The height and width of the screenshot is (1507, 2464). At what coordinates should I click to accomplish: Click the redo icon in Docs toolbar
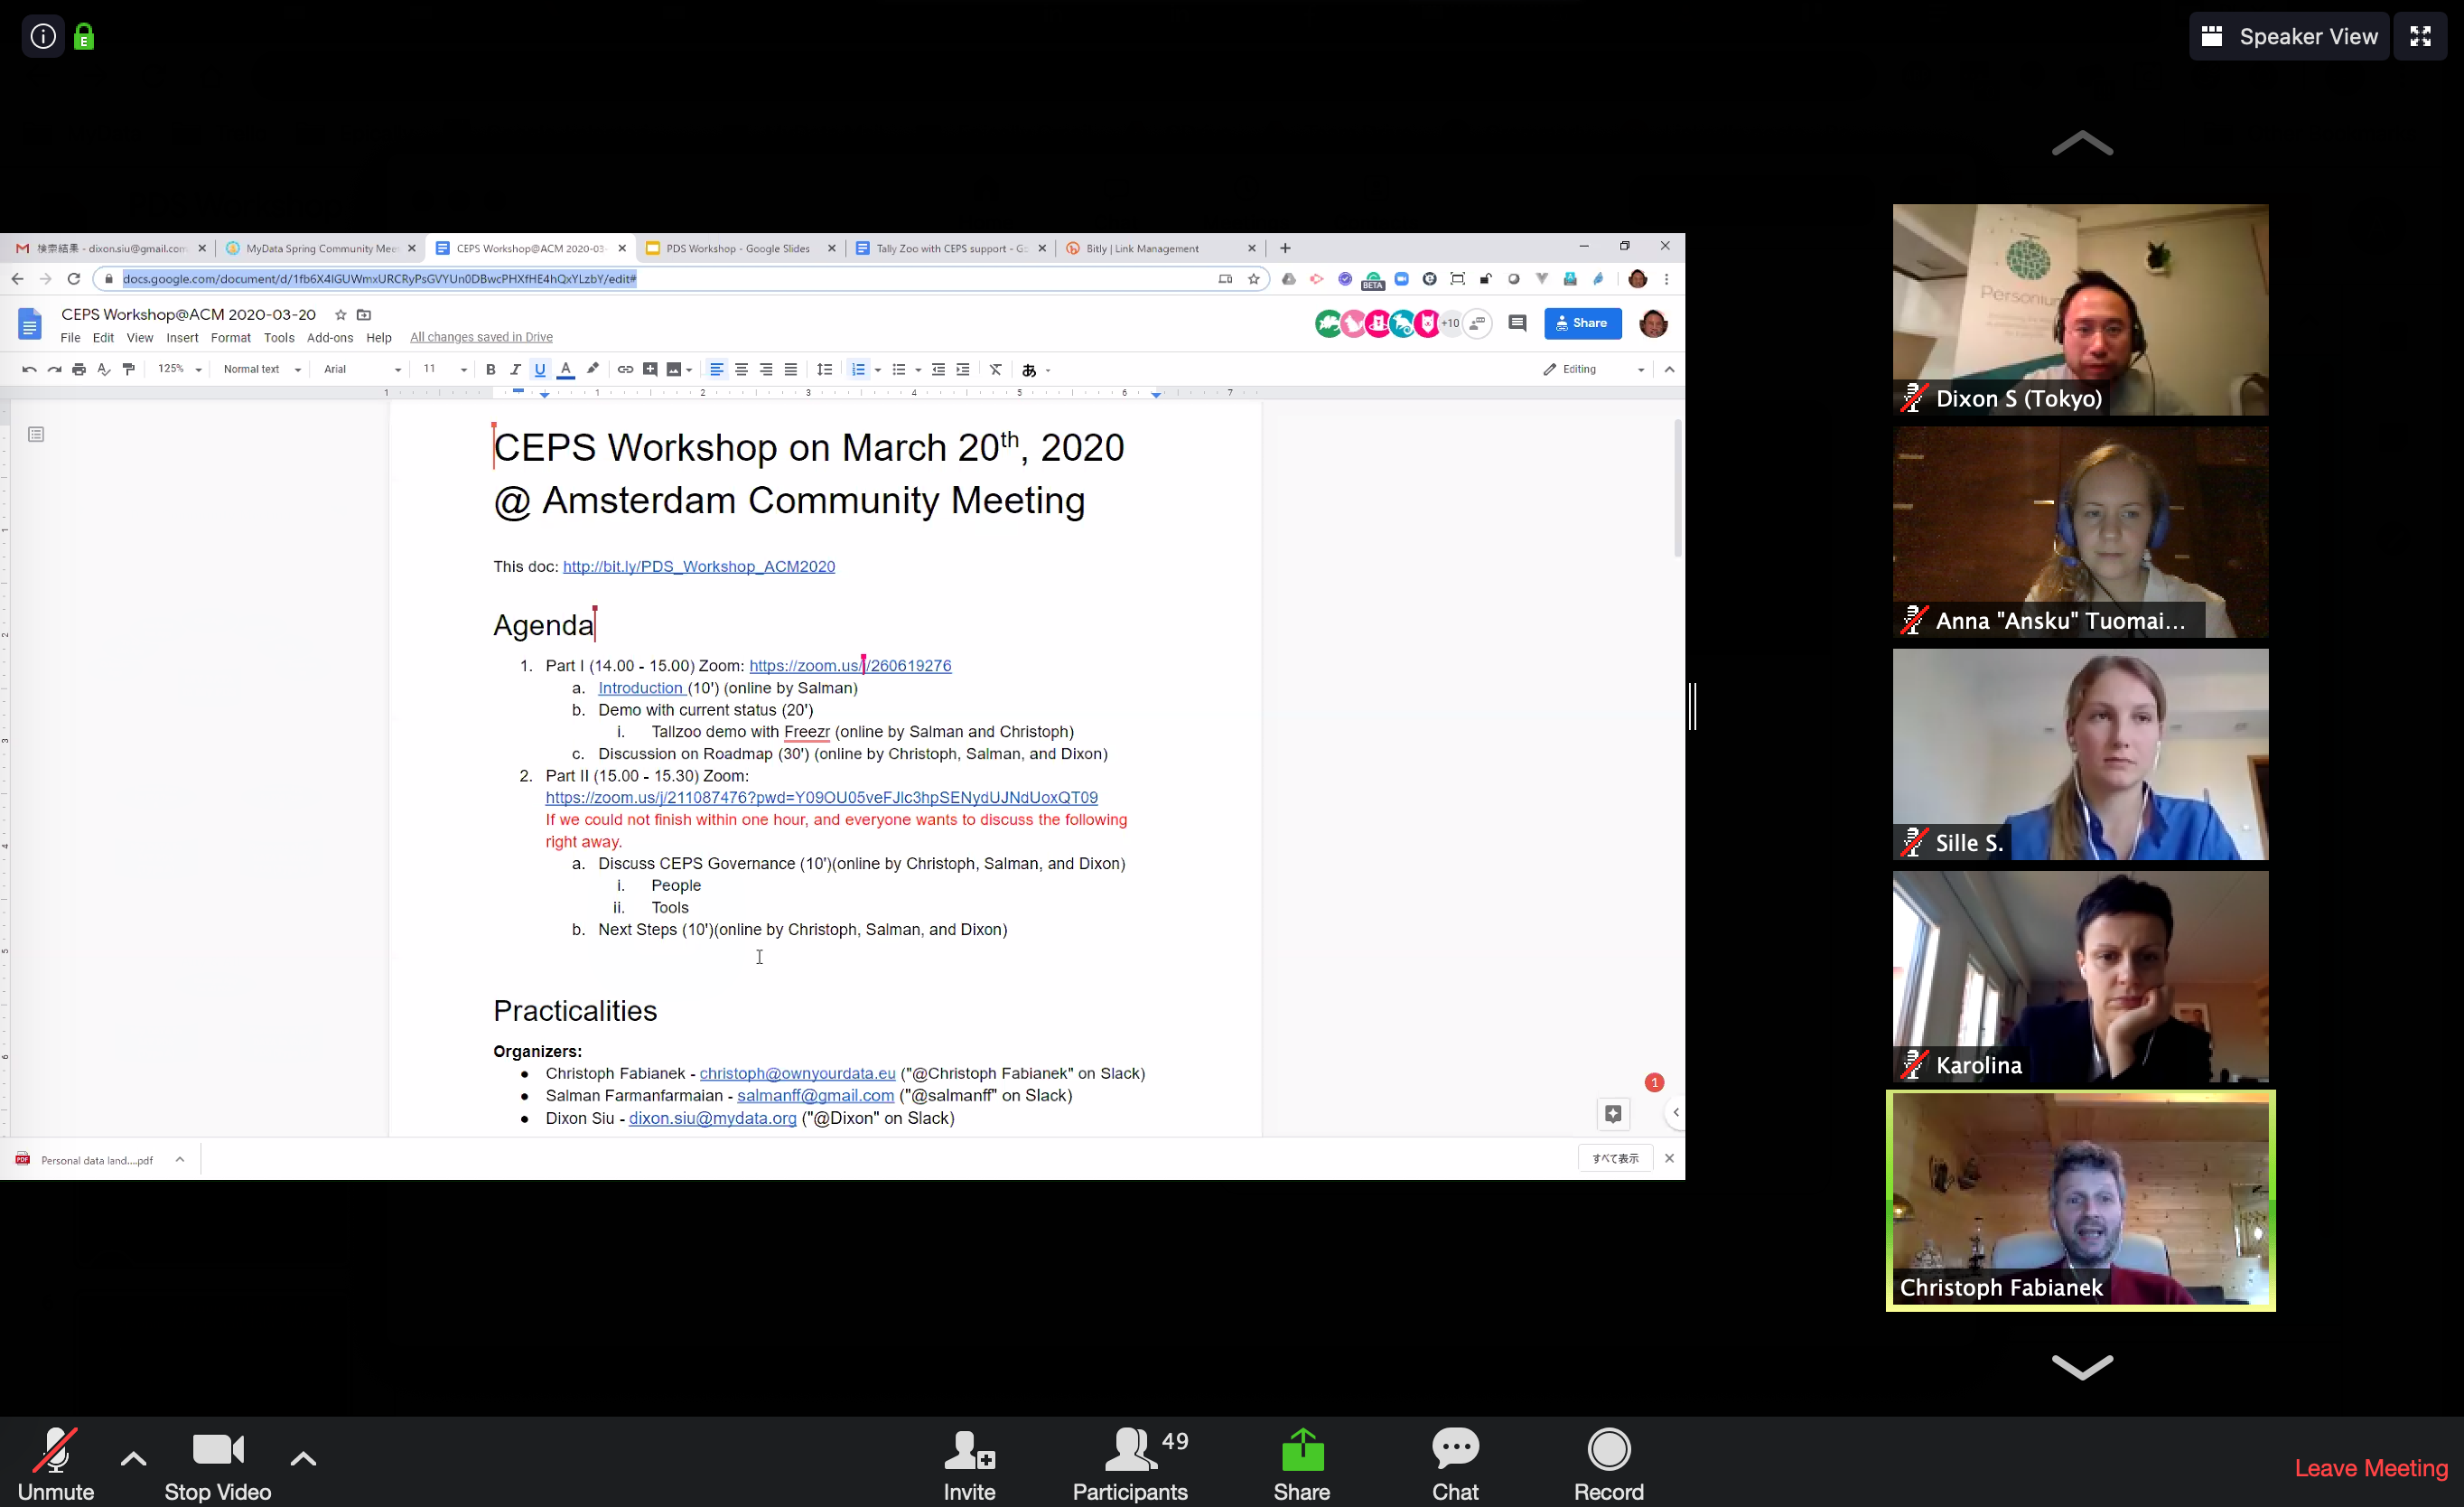coord(54,369)
